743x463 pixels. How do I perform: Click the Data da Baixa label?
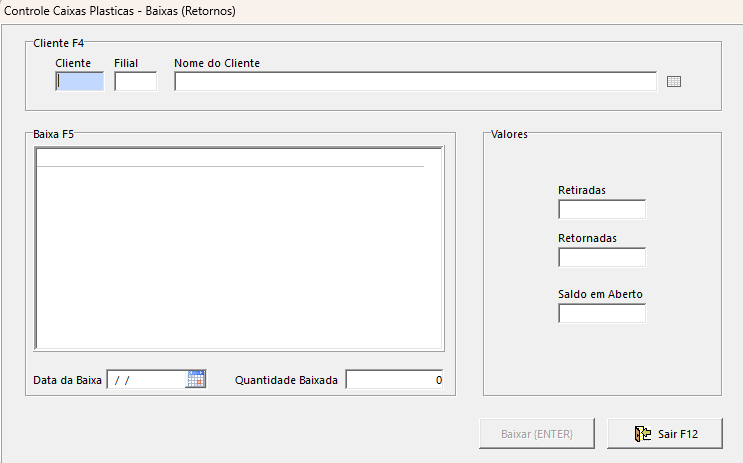pos(67,381)
